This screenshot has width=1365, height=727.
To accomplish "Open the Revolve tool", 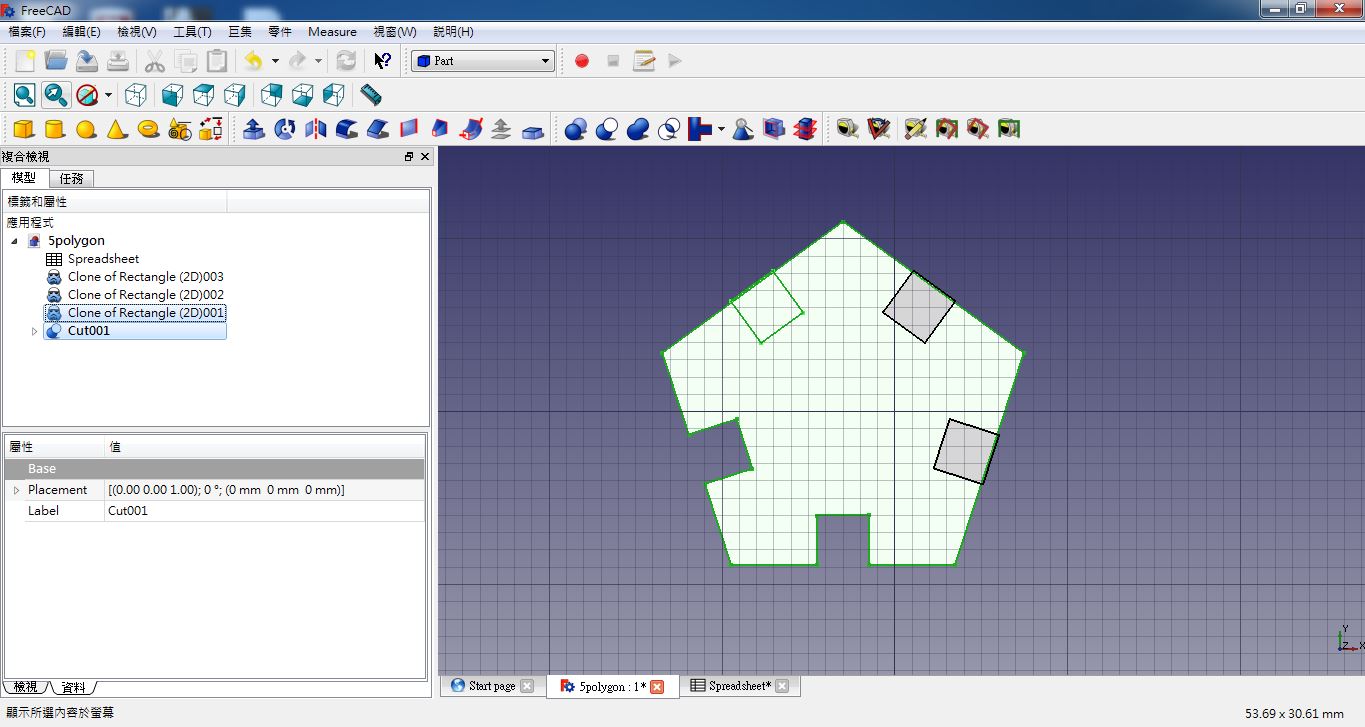I will pos(285,128).
